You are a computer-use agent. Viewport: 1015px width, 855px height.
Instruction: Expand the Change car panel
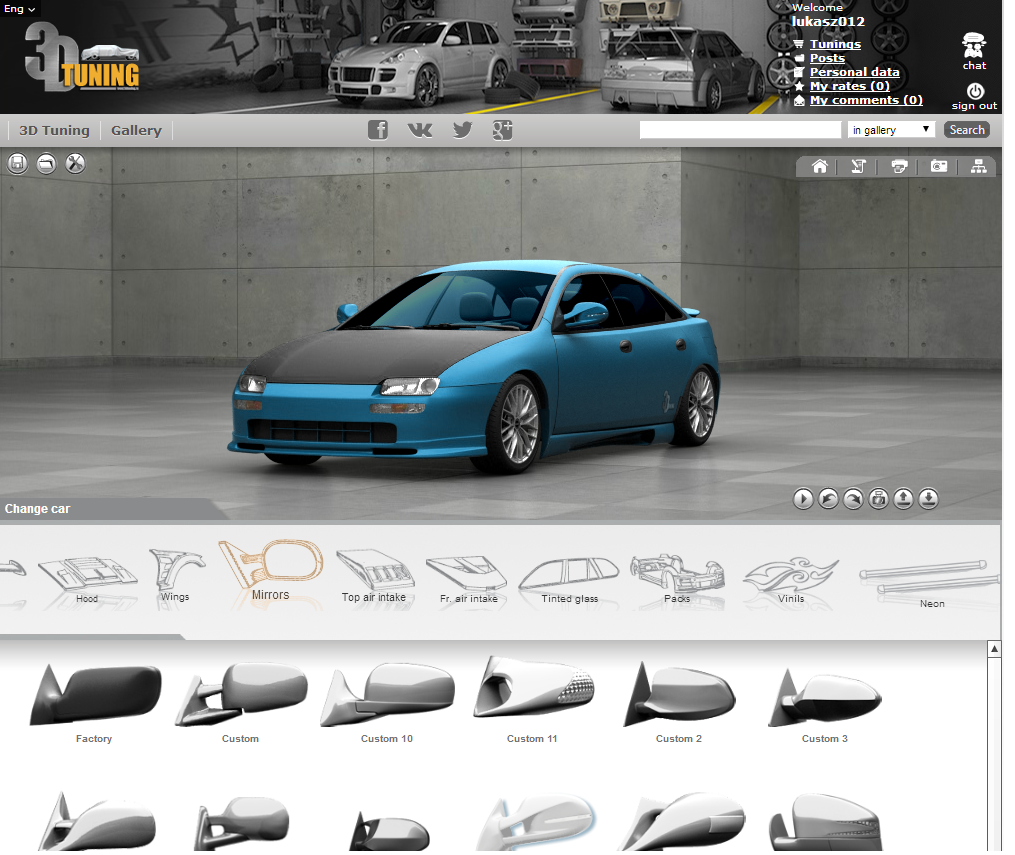point(38,509)
